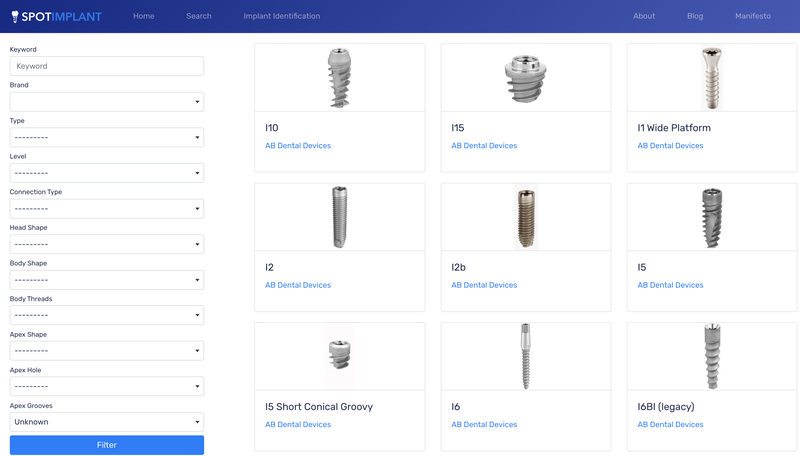Viewport: 800px width, 456px height.
Task: Expand the Connection Type dropdown
Action: click(x=107, y=209)
